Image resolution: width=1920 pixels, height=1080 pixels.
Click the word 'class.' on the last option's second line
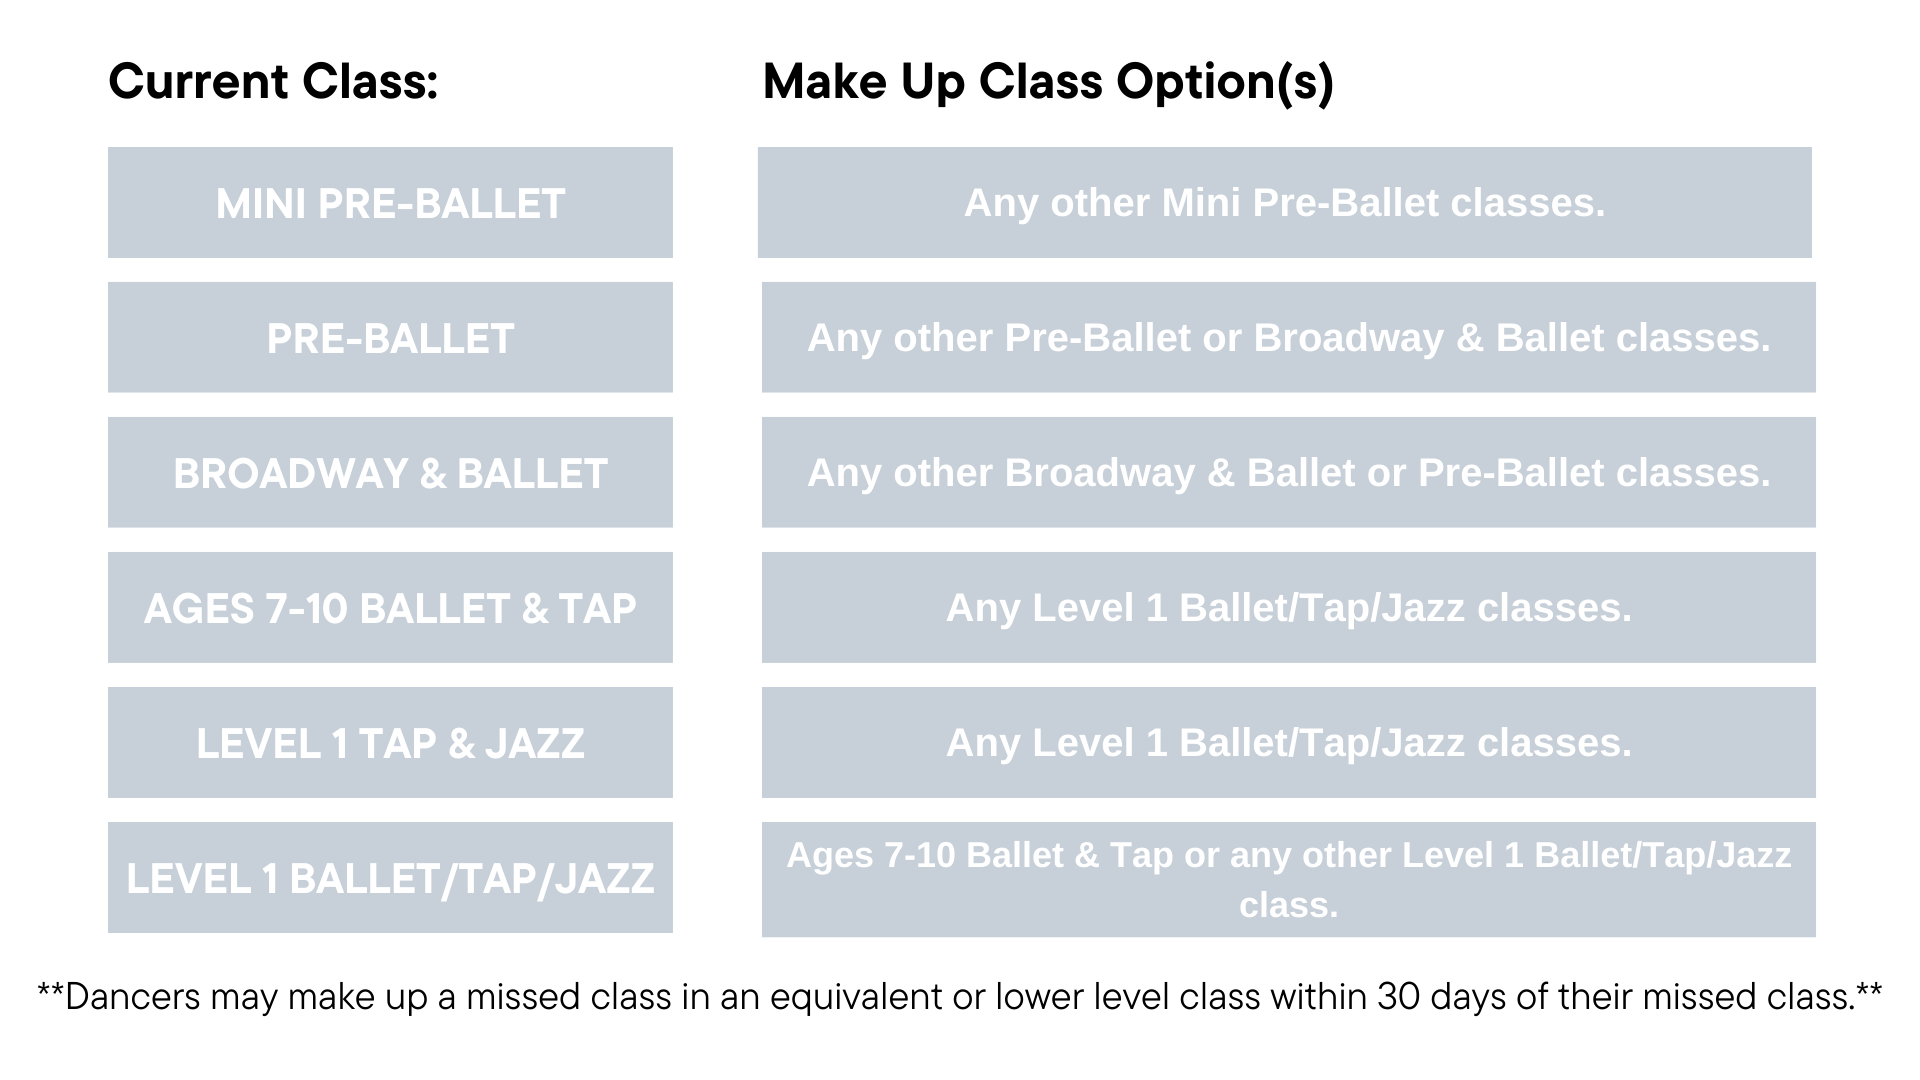(1289, 905)
